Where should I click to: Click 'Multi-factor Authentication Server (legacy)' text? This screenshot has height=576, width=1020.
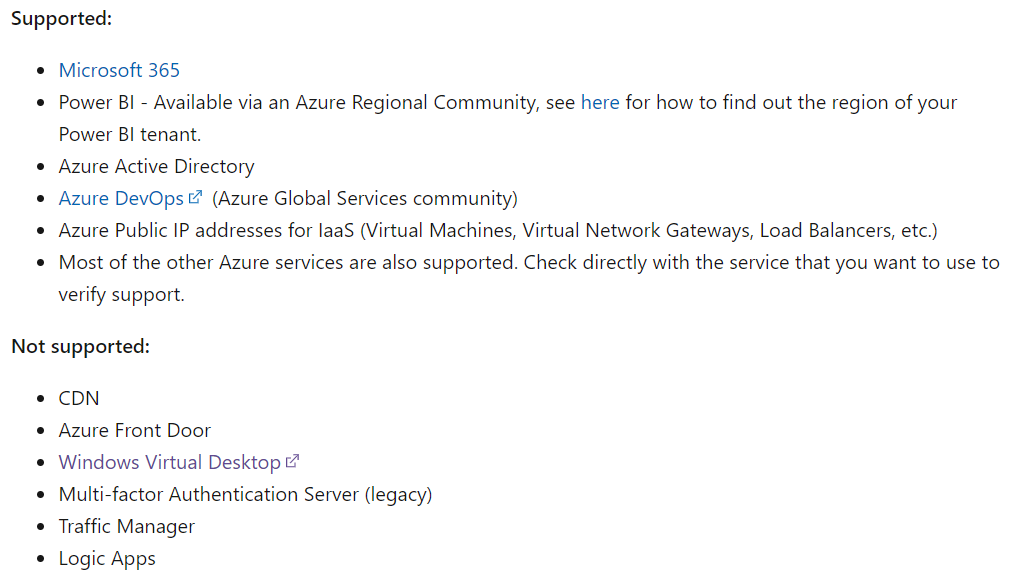pyautogui.click(x=245, y=495)
